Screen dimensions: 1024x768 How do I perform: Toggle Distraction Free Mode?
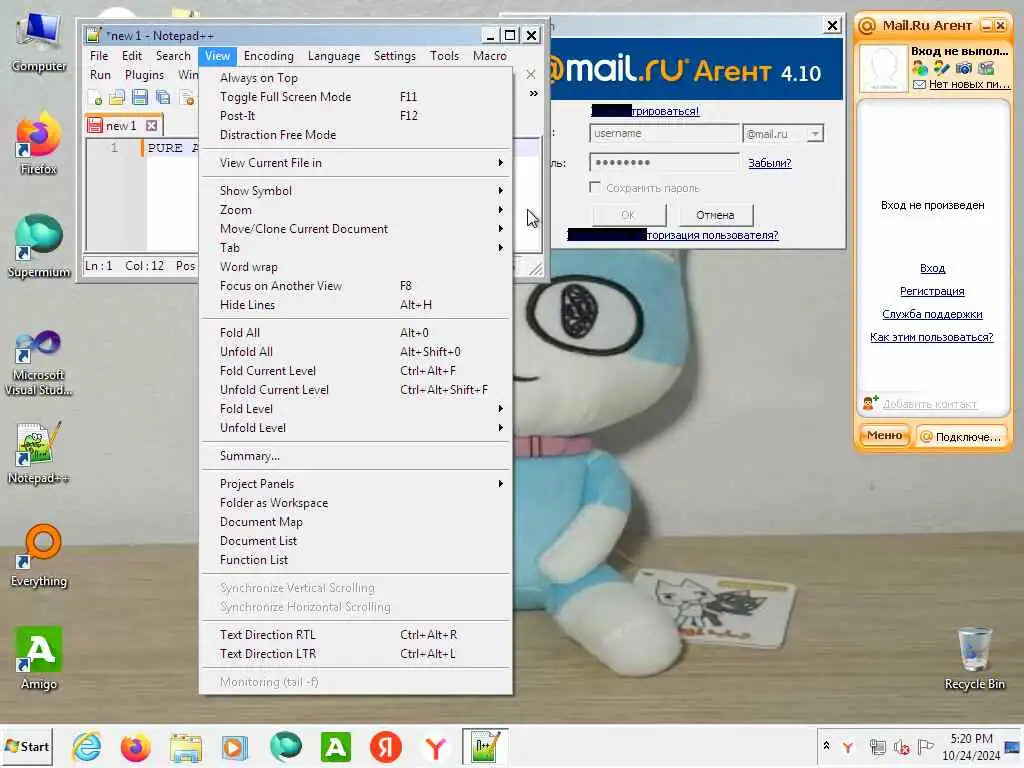[x=355, y=135]
